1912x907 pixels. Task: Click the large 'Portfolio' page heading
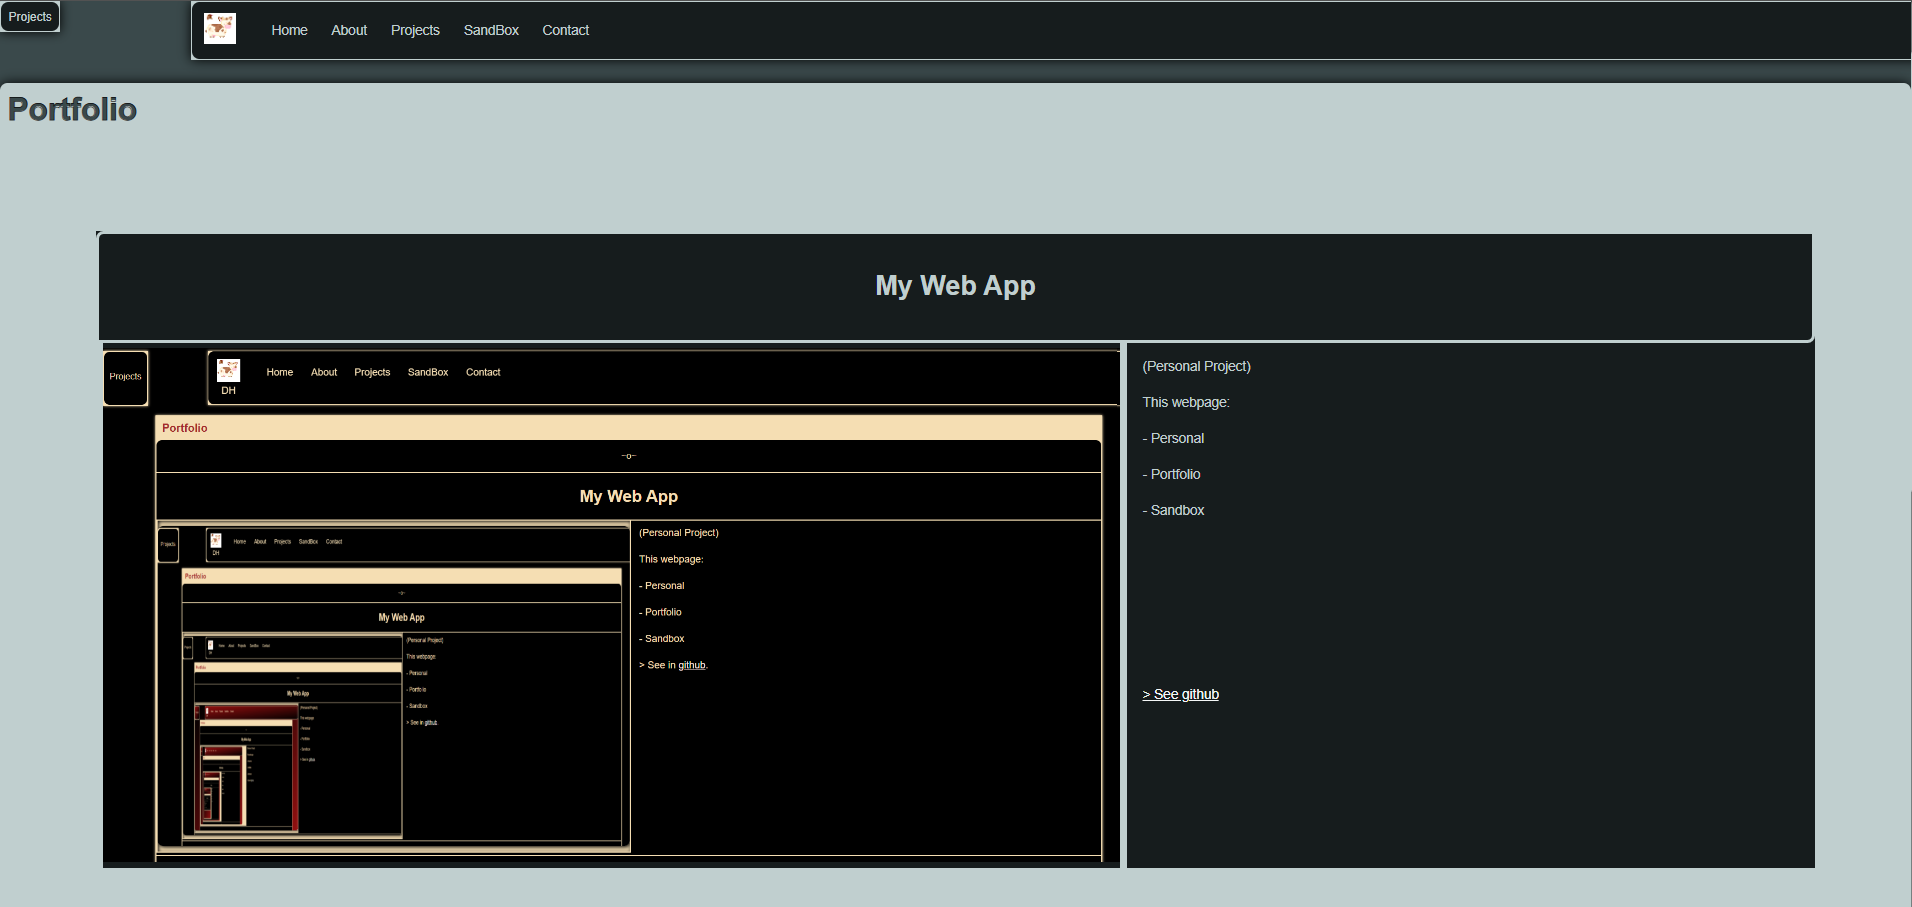point(72,109)
